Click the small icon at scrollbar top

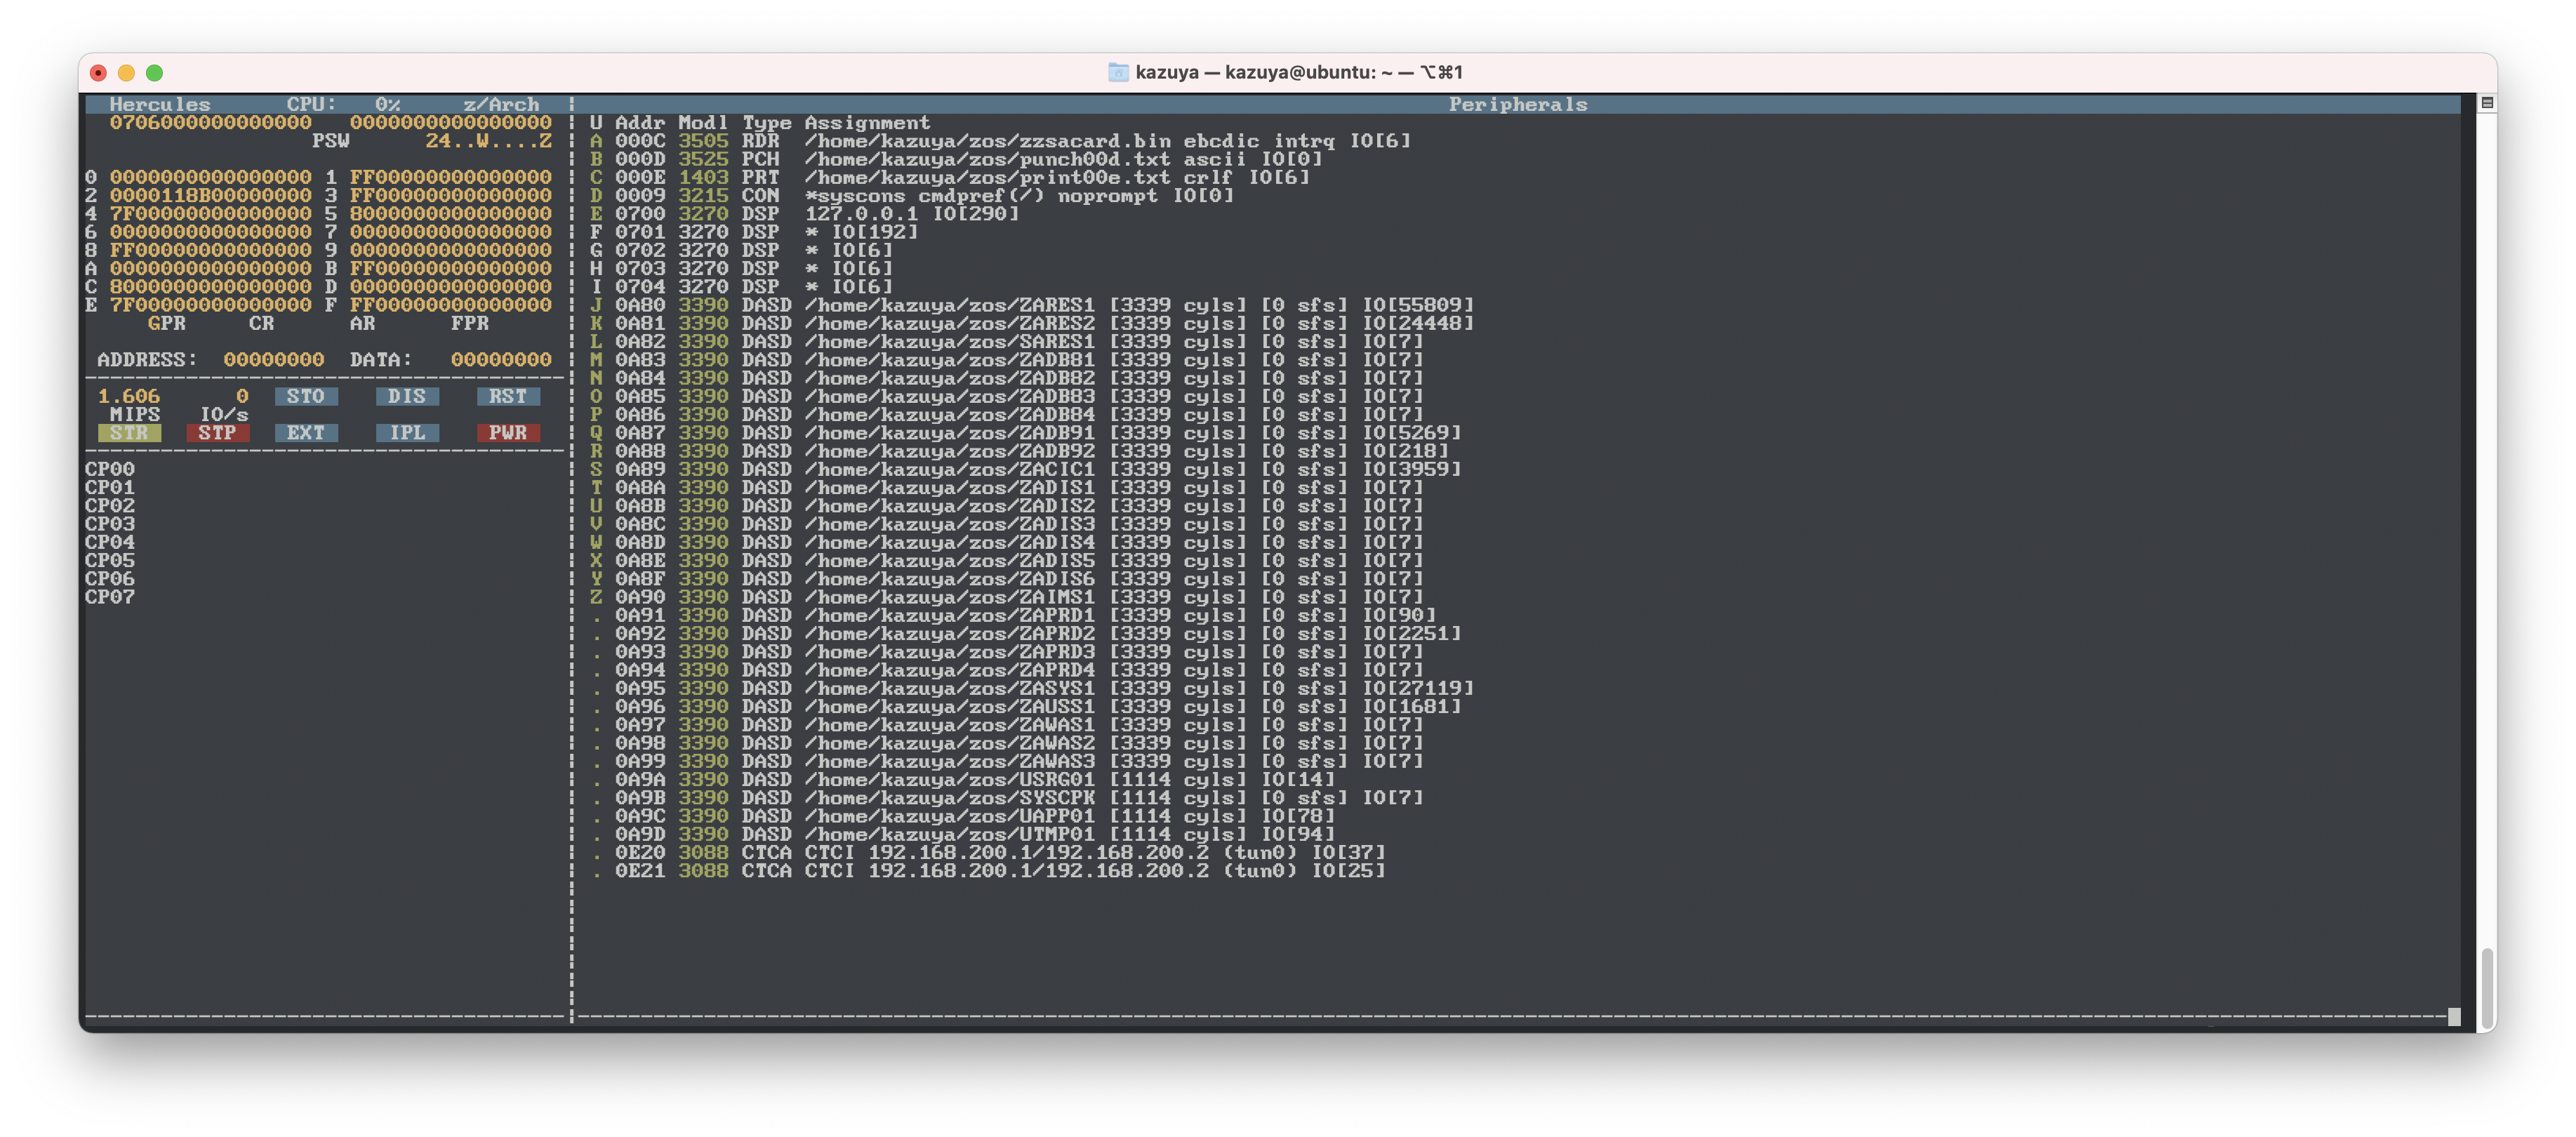pyautogui.click(x=2487, y=103)
